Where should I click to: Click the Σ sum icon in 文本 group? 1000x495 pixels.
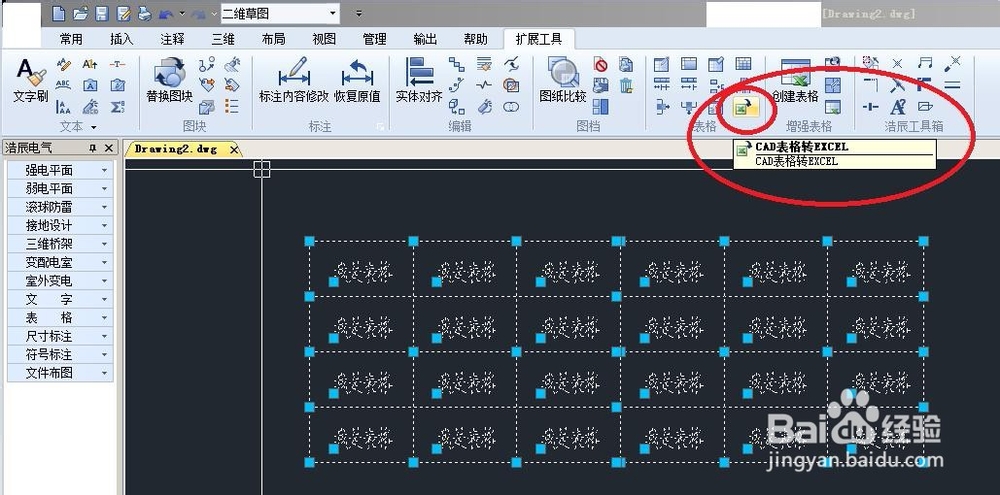point(117,107)
